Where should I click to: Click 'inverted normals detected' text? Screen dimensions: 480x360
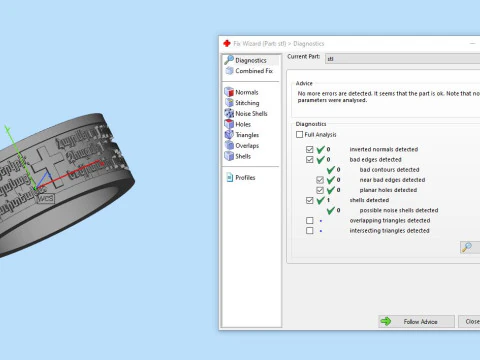pyautogui.click(x=384, y=149)
